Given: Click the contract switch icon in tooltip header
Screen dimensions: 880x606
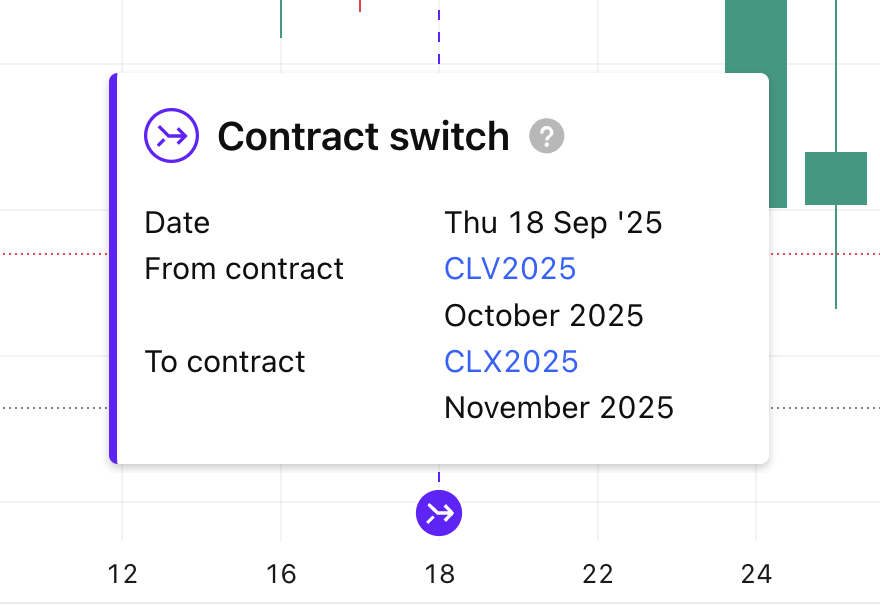Looking at the screenshot, I should [172, 136].
